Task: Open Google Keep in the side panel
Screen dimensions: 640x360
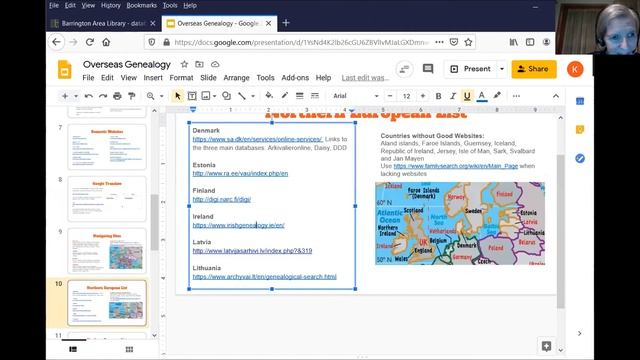Action: click(x=580, y=130)
